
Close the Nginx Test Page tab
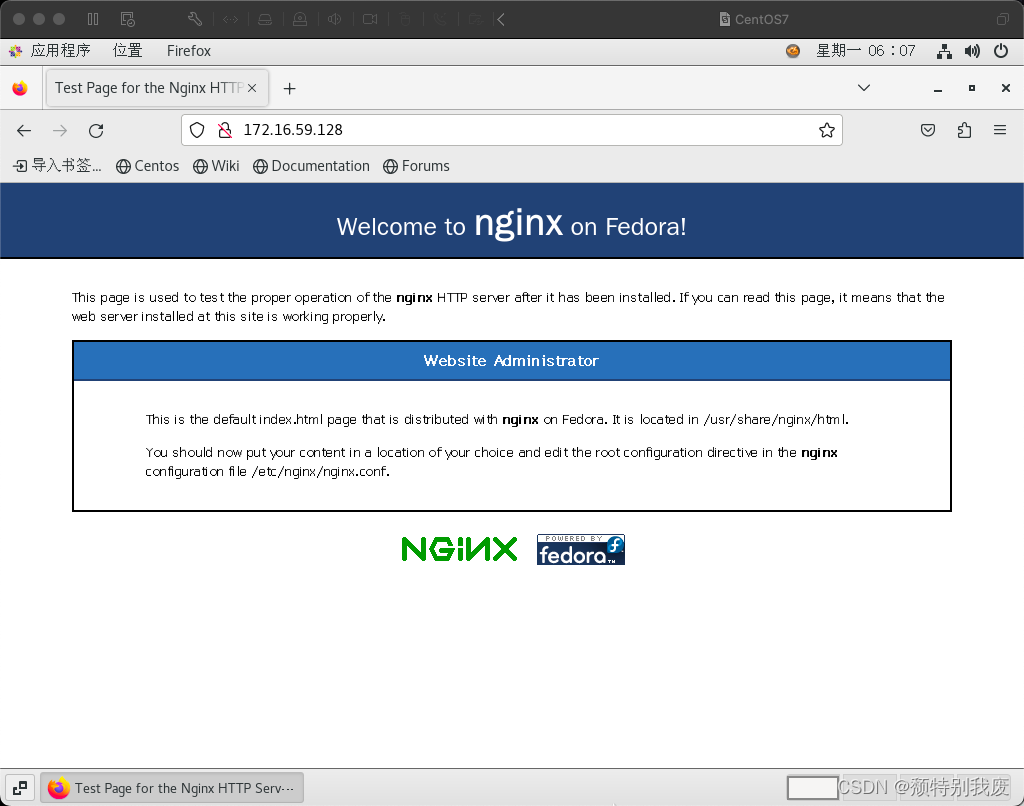coord(252,88)
